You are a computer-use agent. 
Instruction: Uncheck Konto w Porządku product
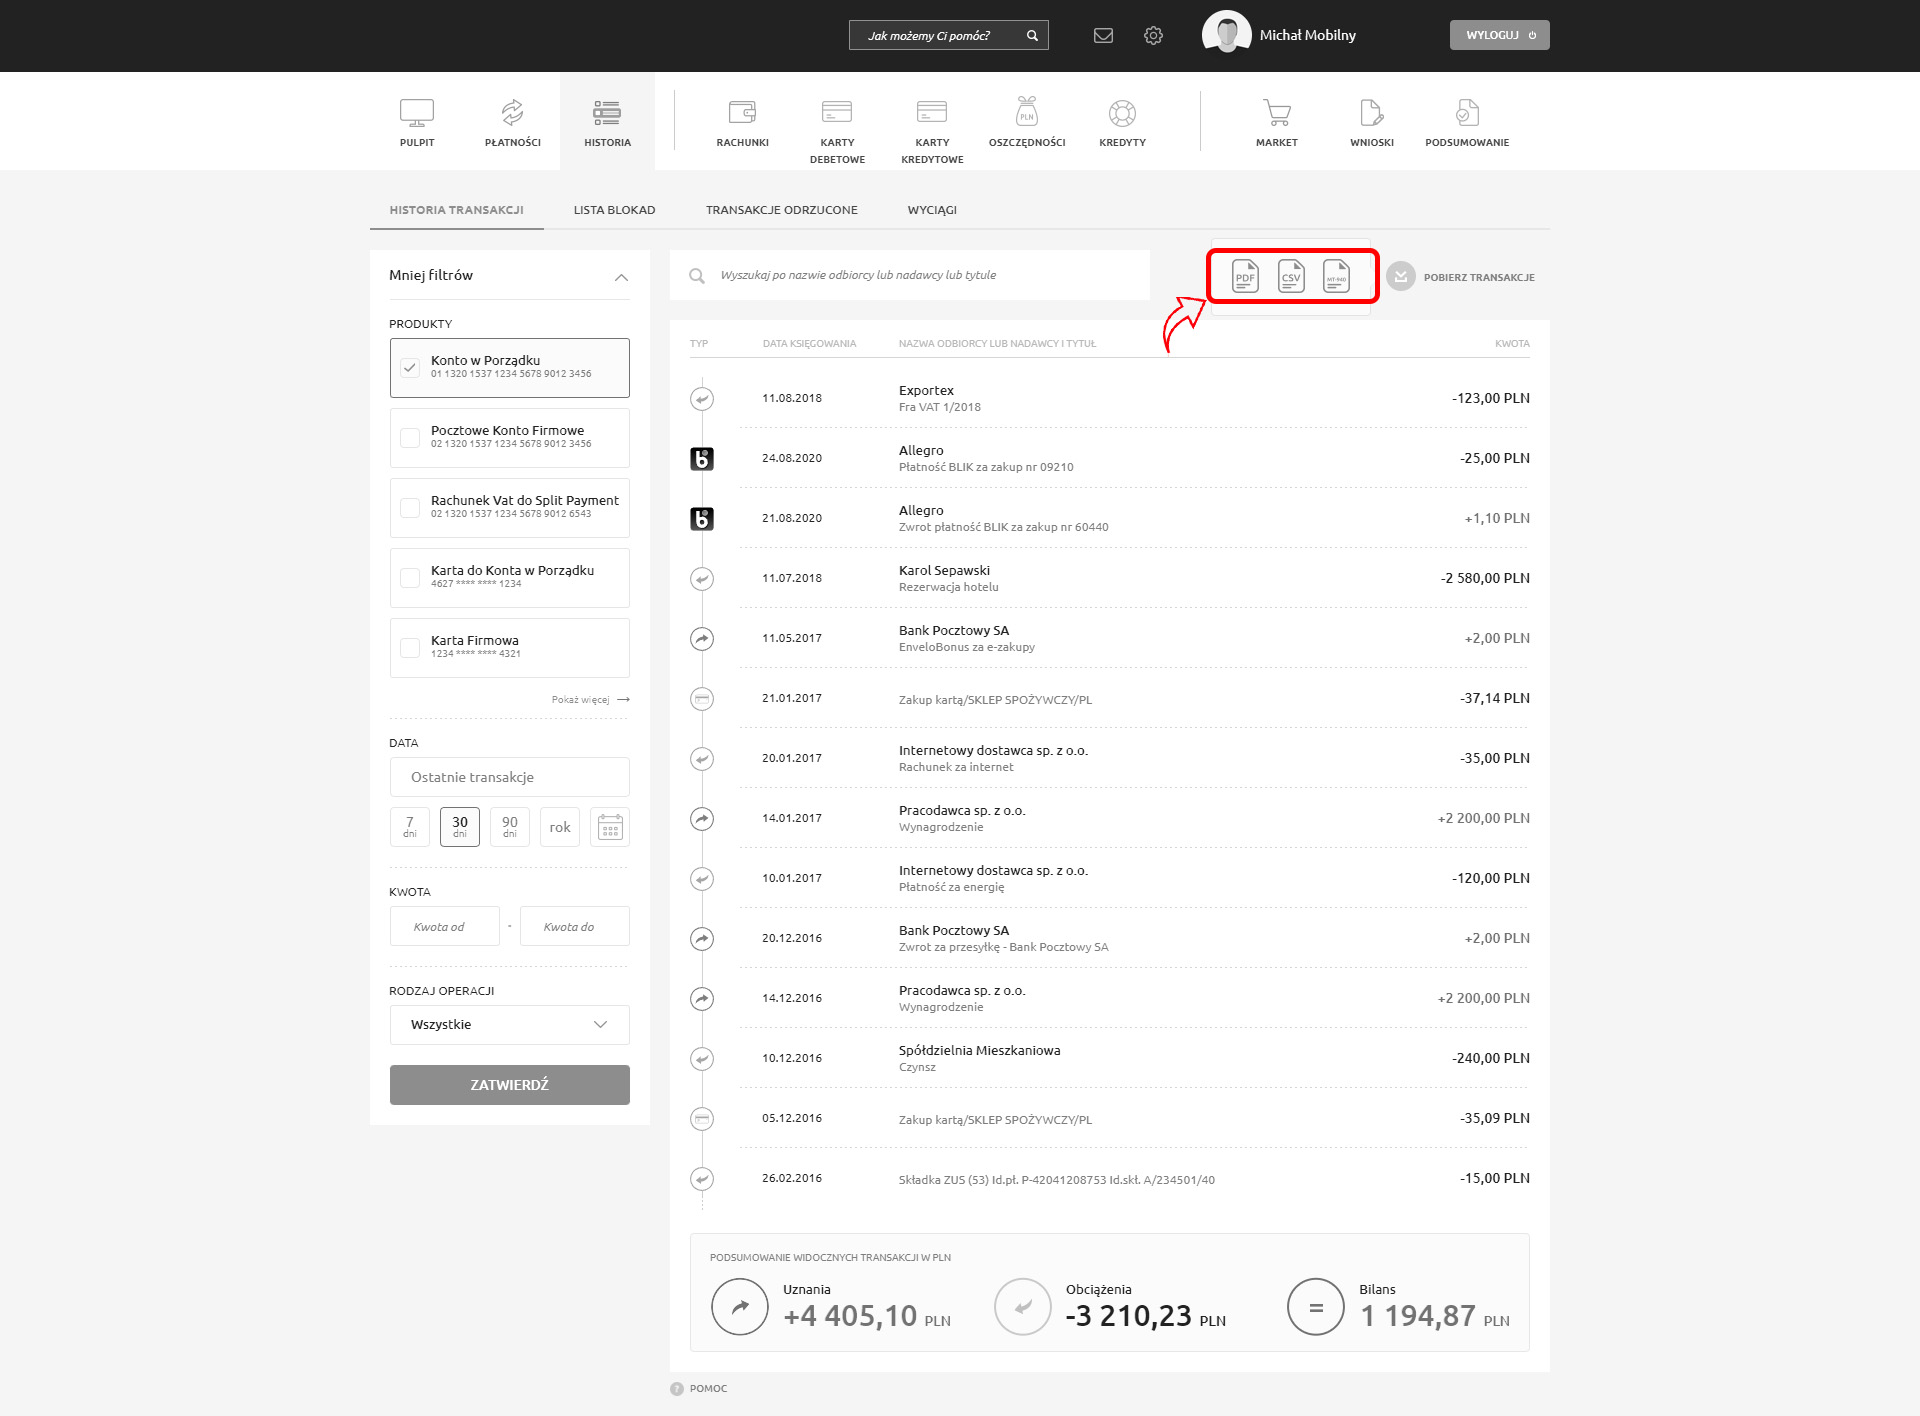(410, 367)
